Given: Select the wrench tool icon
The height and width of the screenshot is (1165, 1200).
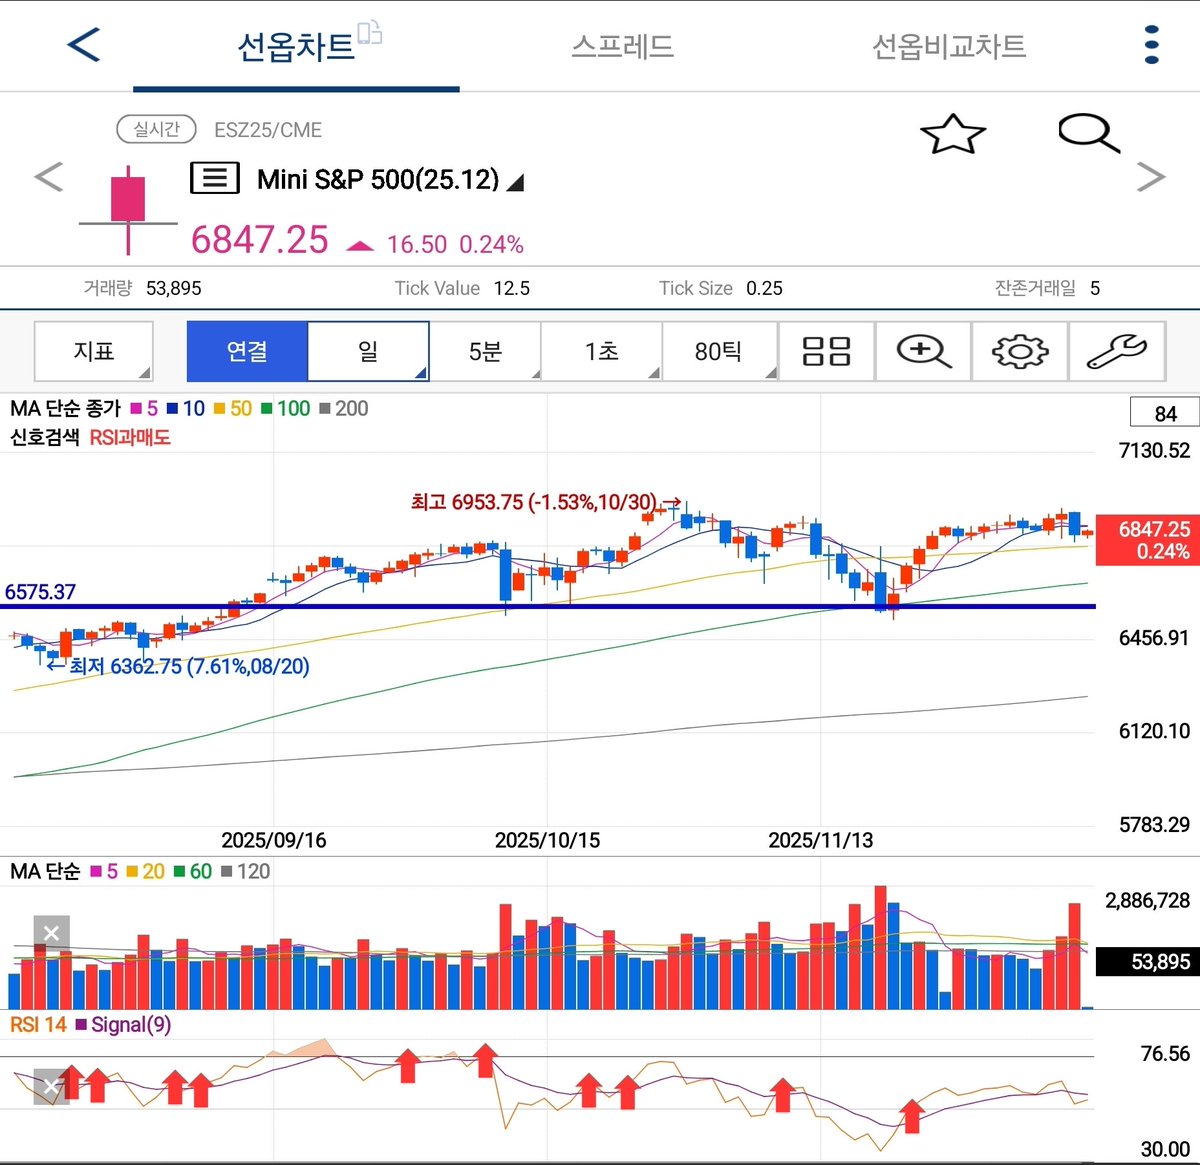Looking at the screenshot, I should tap(1117, 351).
